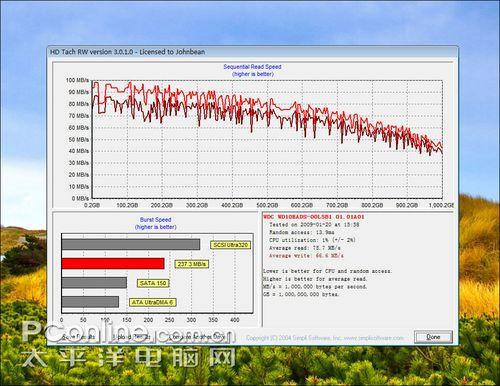Select the SATA 150 label
Image resolution: width=500 pixels, height=386 pixels.
153,283
